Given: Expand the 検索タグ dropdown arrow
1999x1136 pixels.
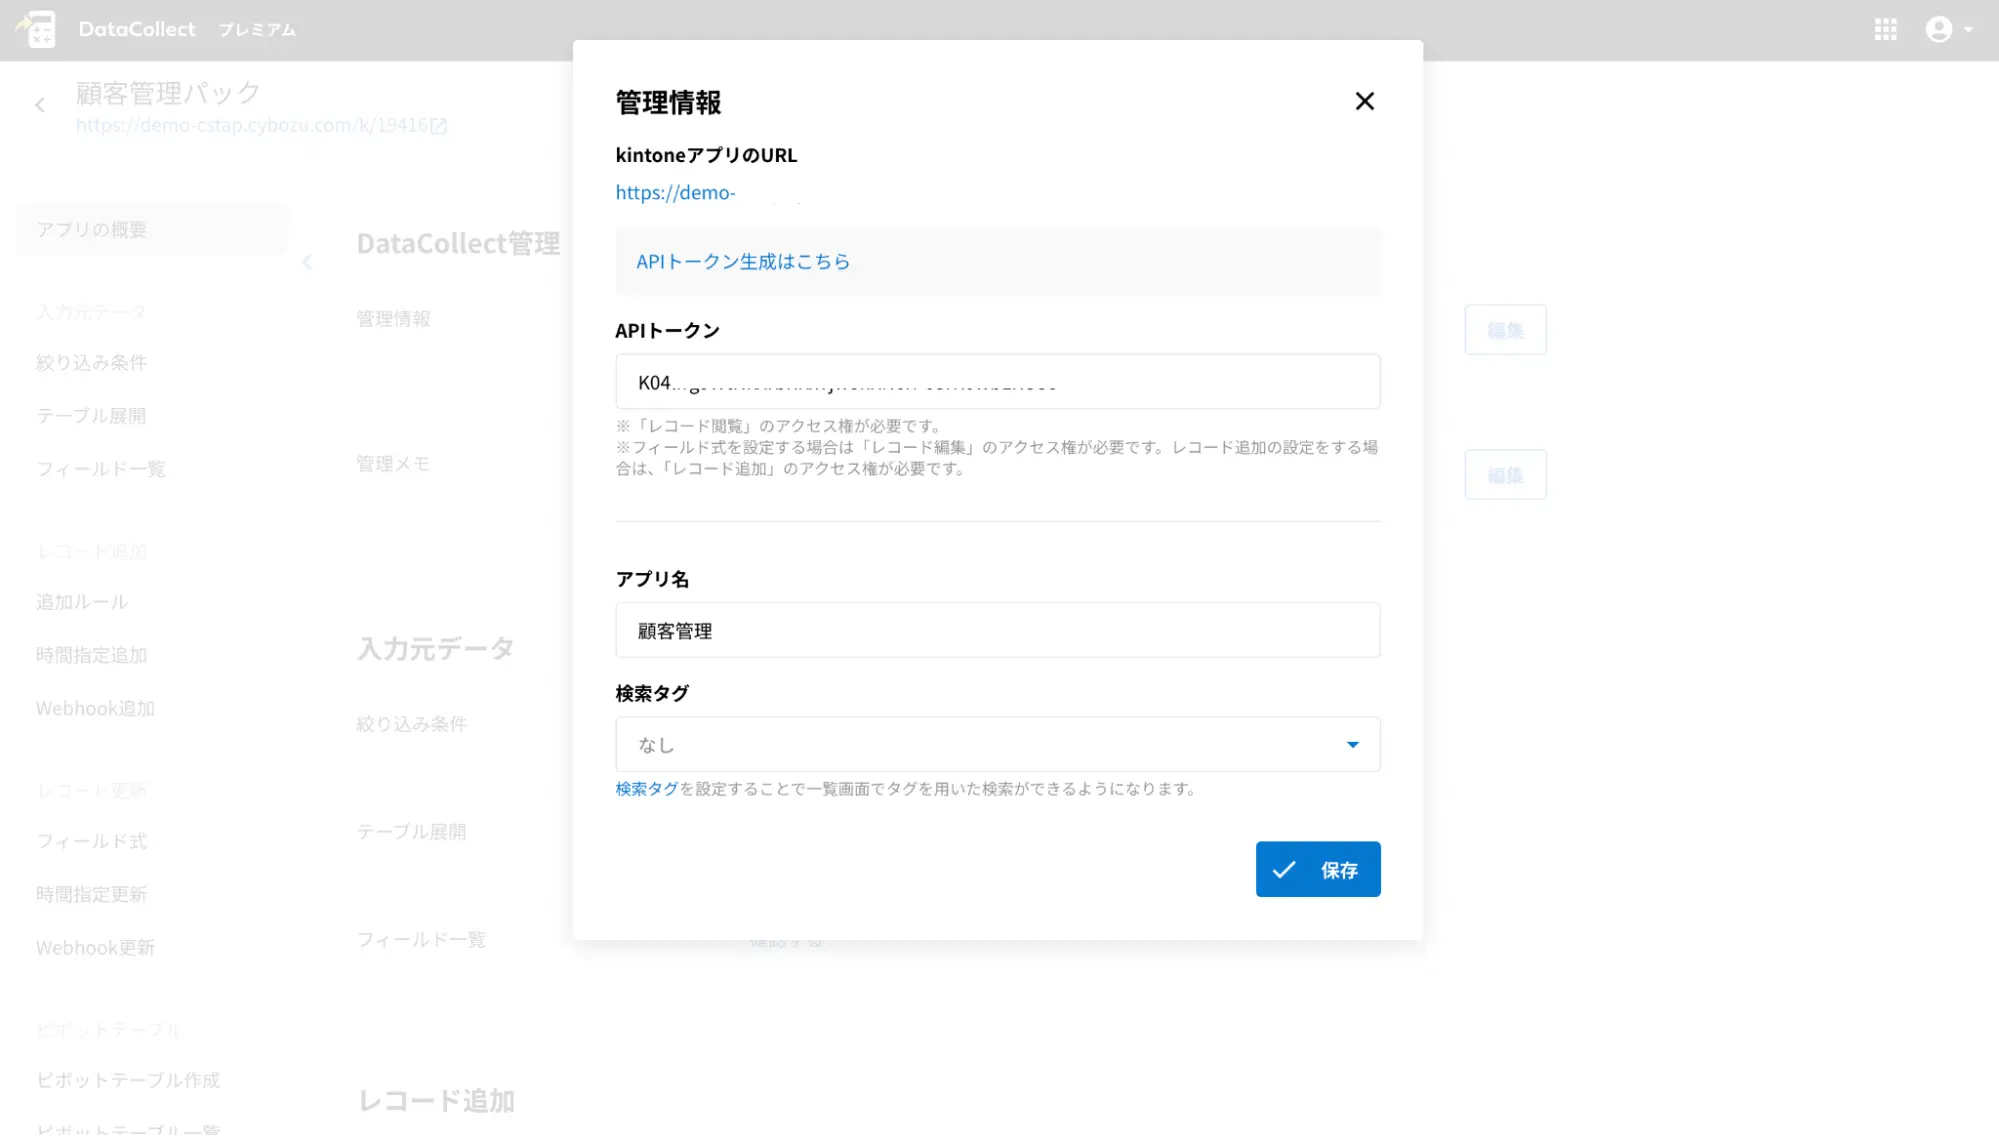Looking at the screenshot, I should coord(1352,744).
